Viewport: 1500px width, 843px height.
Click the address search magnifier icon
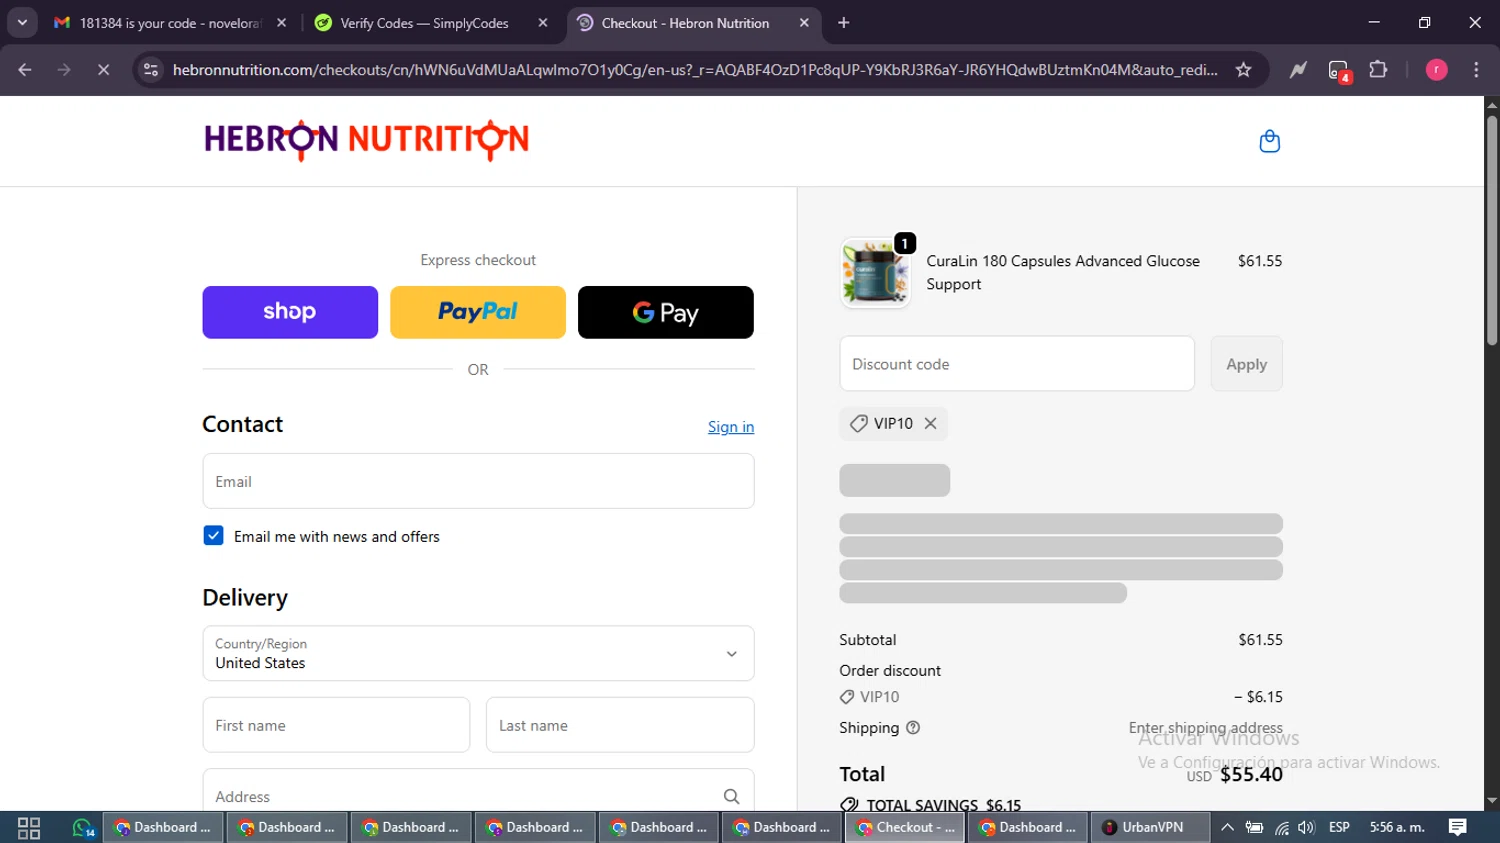coord(731,796)
